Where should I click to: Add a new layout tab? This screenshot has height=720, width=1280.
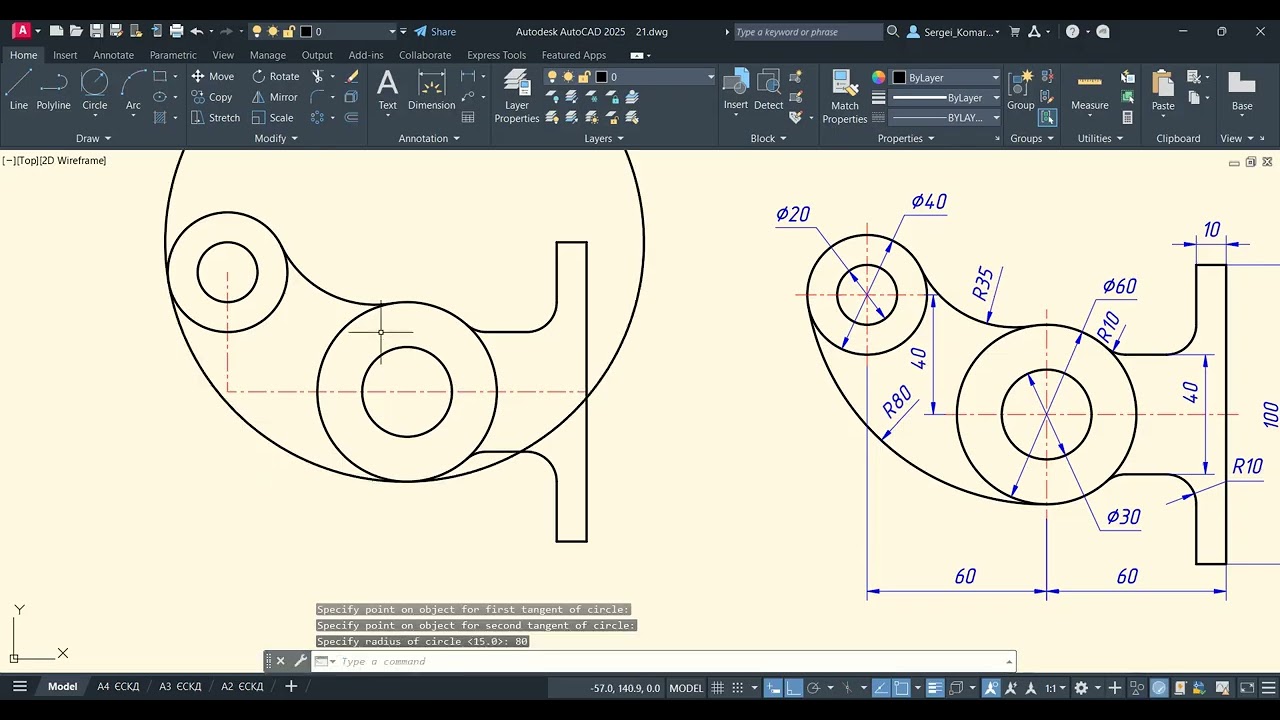291,686
